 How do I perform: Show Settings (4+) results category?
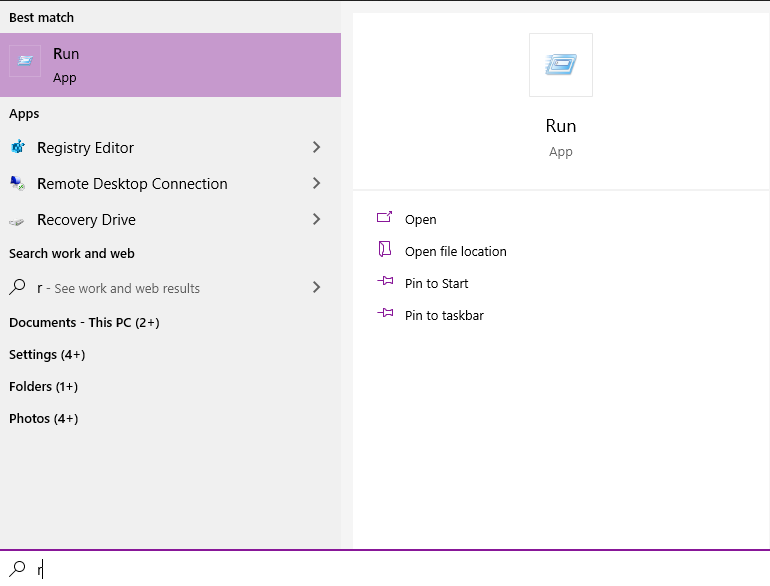(47, 355)
